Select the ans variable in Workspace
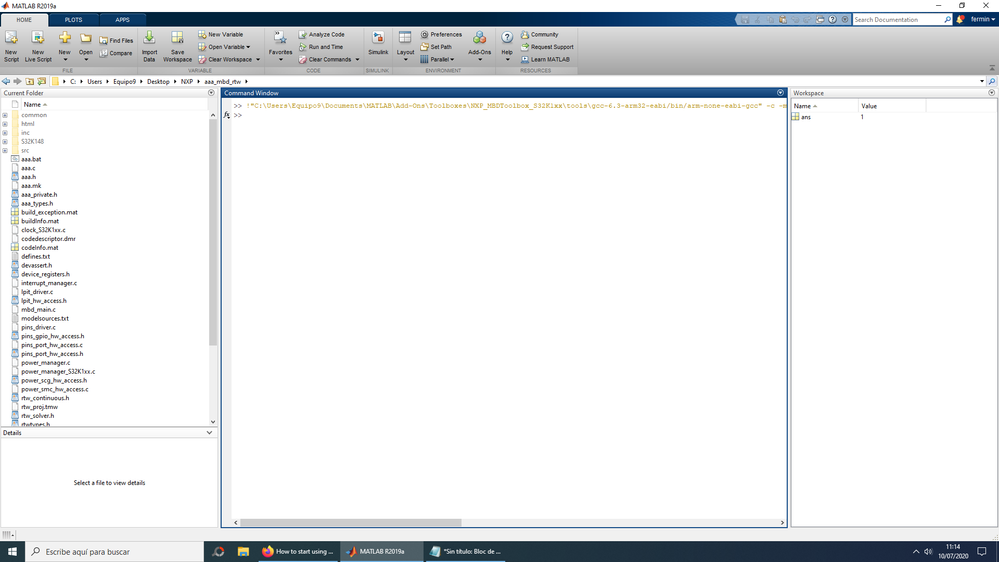999x562 pixels. (805, 117)
